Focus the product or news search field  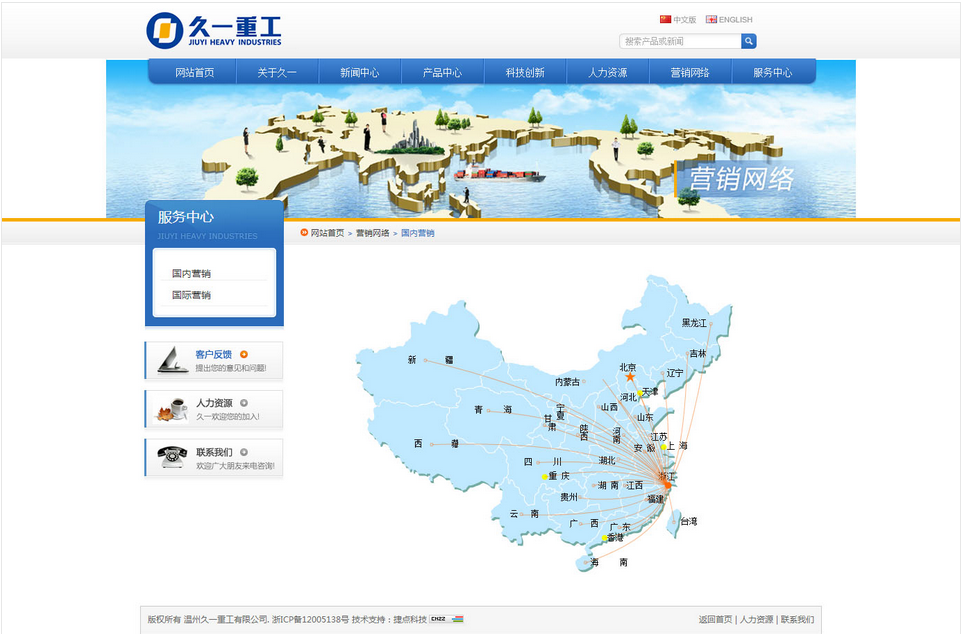(680, 41)
